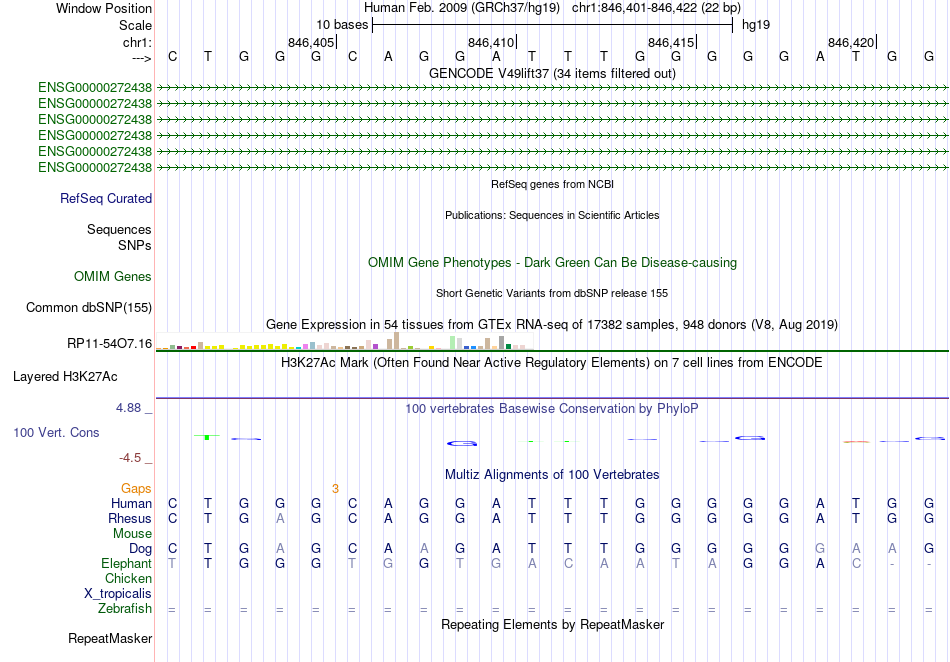950x662 pixels.
Task: Click the Sequences track label
Action: tap(119, 230)
